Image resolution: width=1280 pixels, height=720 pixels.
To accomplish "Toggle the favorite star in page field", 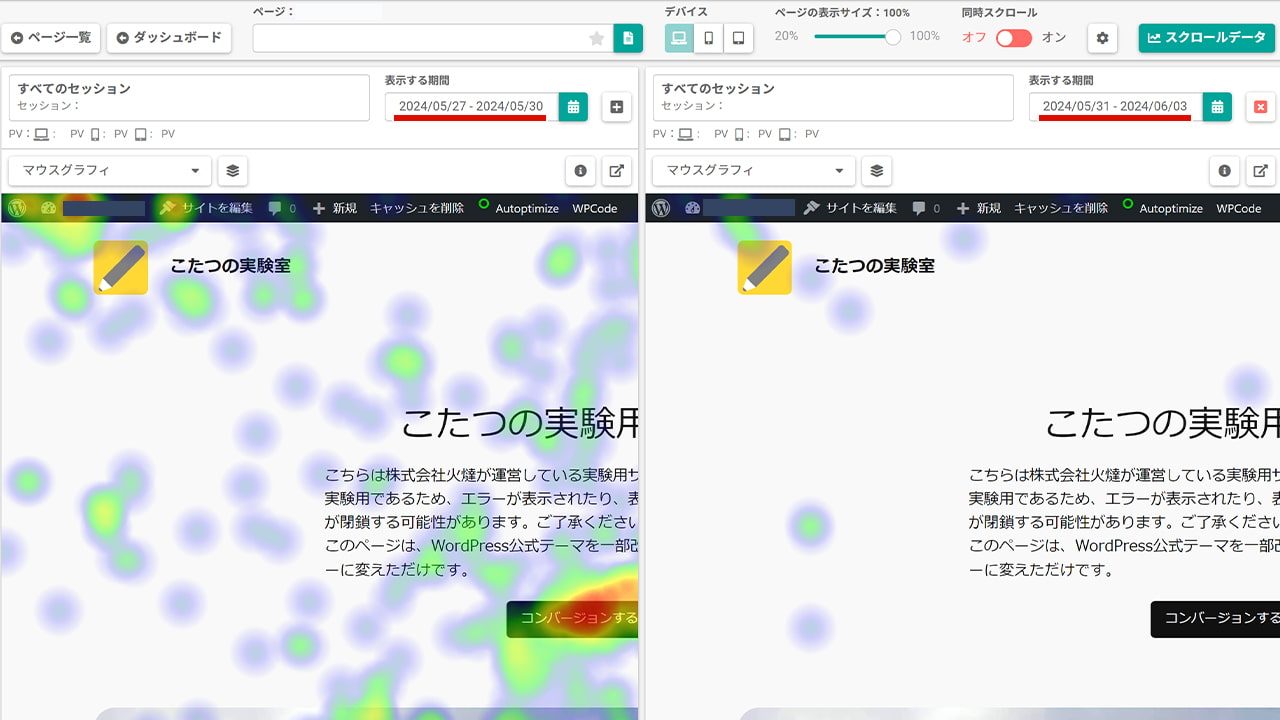I will (x=597, y=39).
